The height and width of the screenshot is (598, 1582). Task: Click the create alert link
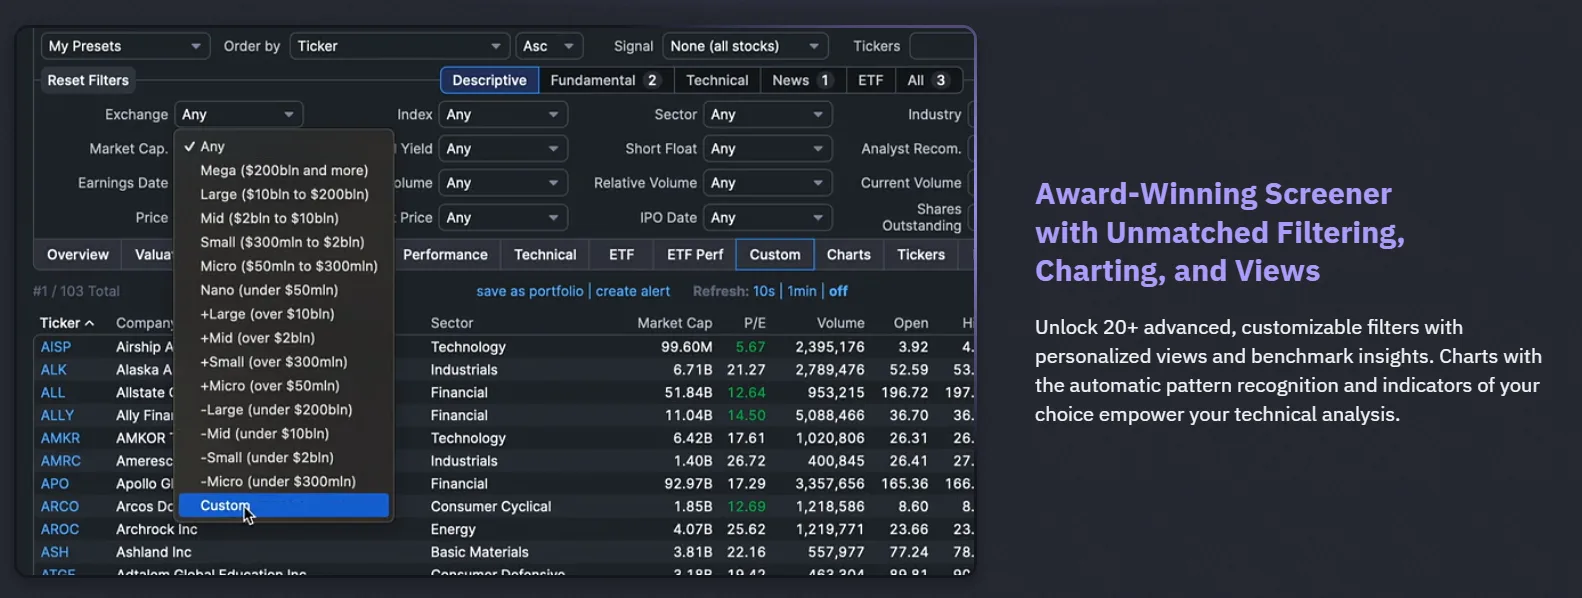tap(633, 291)
